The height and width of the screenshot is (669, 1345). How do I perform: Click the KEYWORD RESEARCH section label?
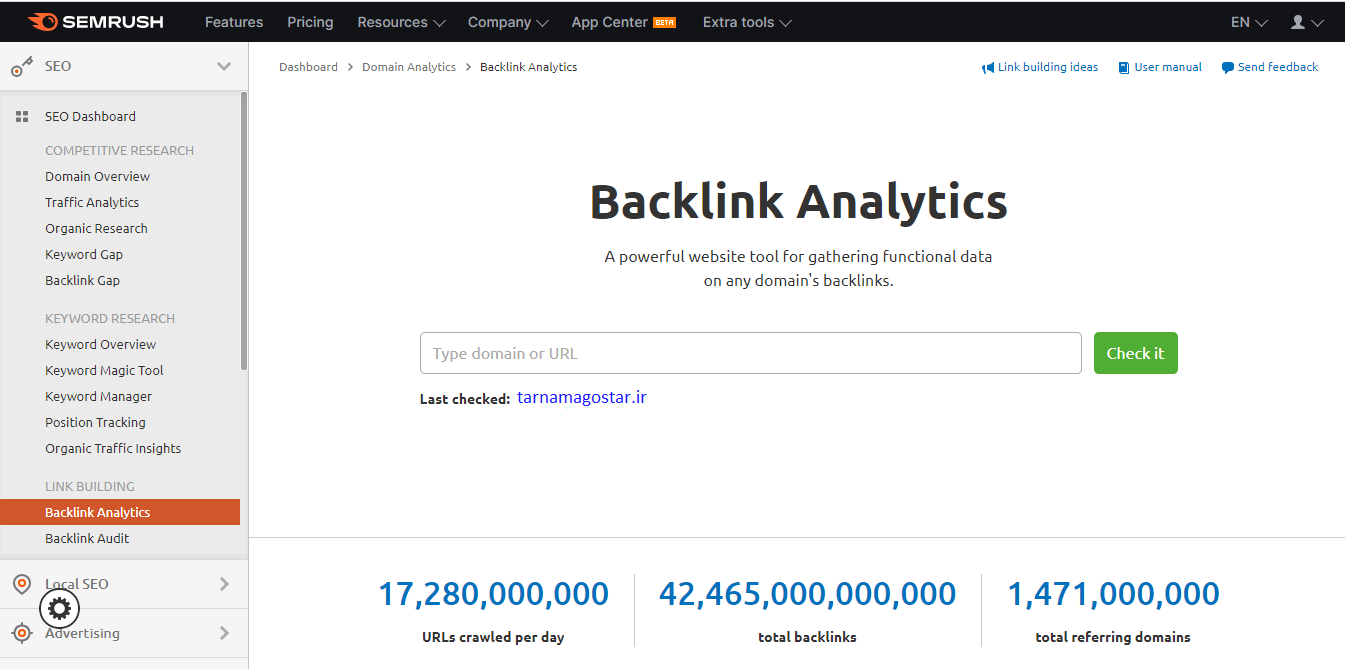(110, 319)
